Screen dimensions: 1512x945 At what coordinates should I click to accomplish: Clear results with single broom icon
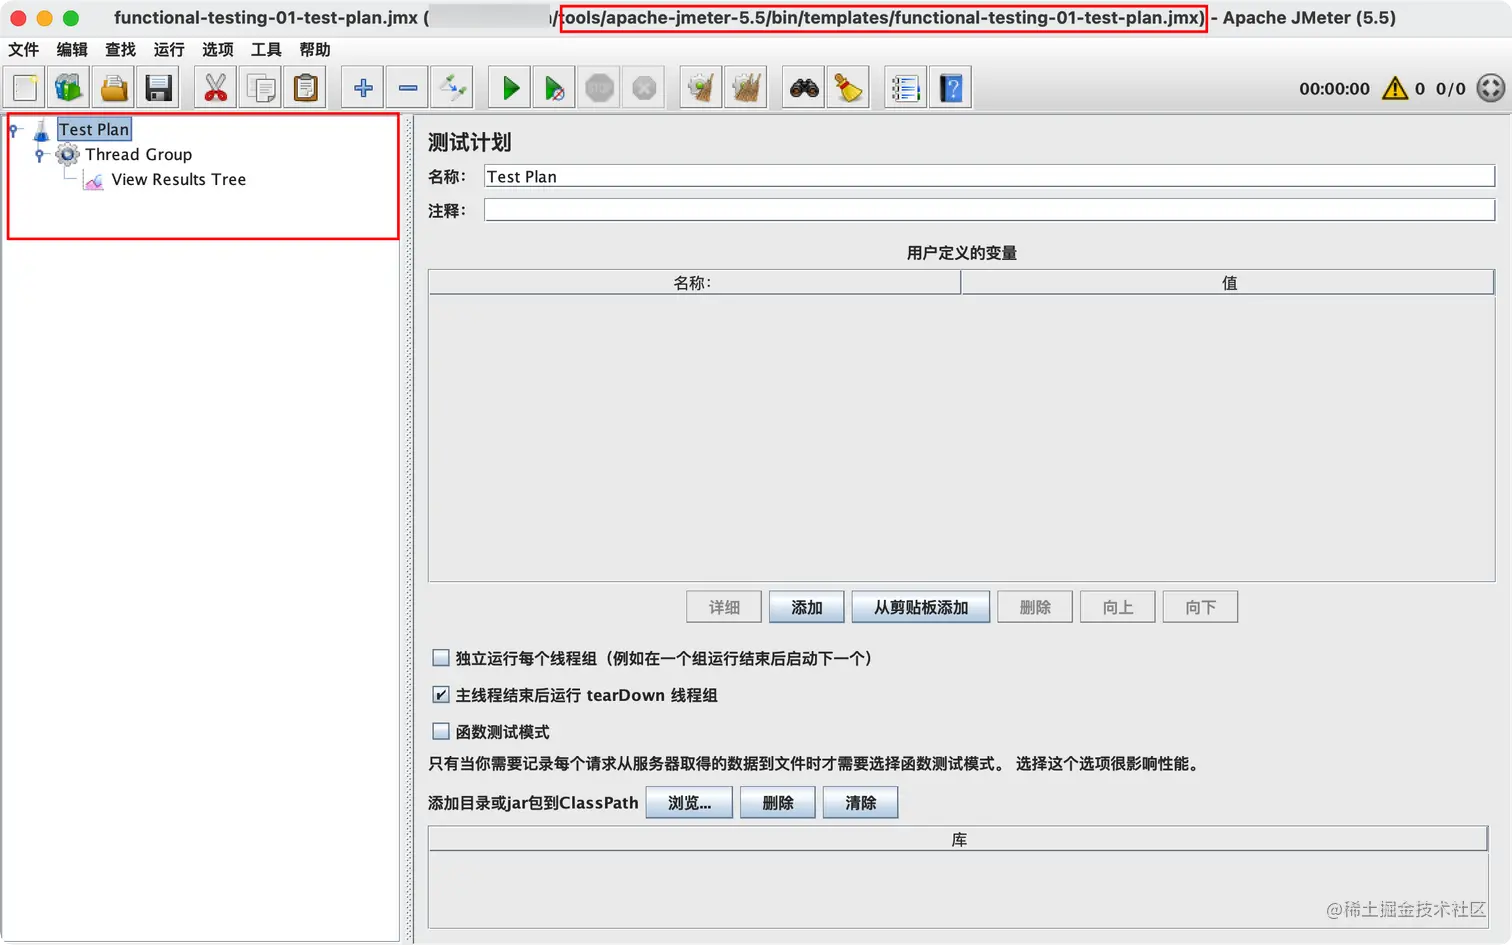pyautogui.click(x=701, y=88)
